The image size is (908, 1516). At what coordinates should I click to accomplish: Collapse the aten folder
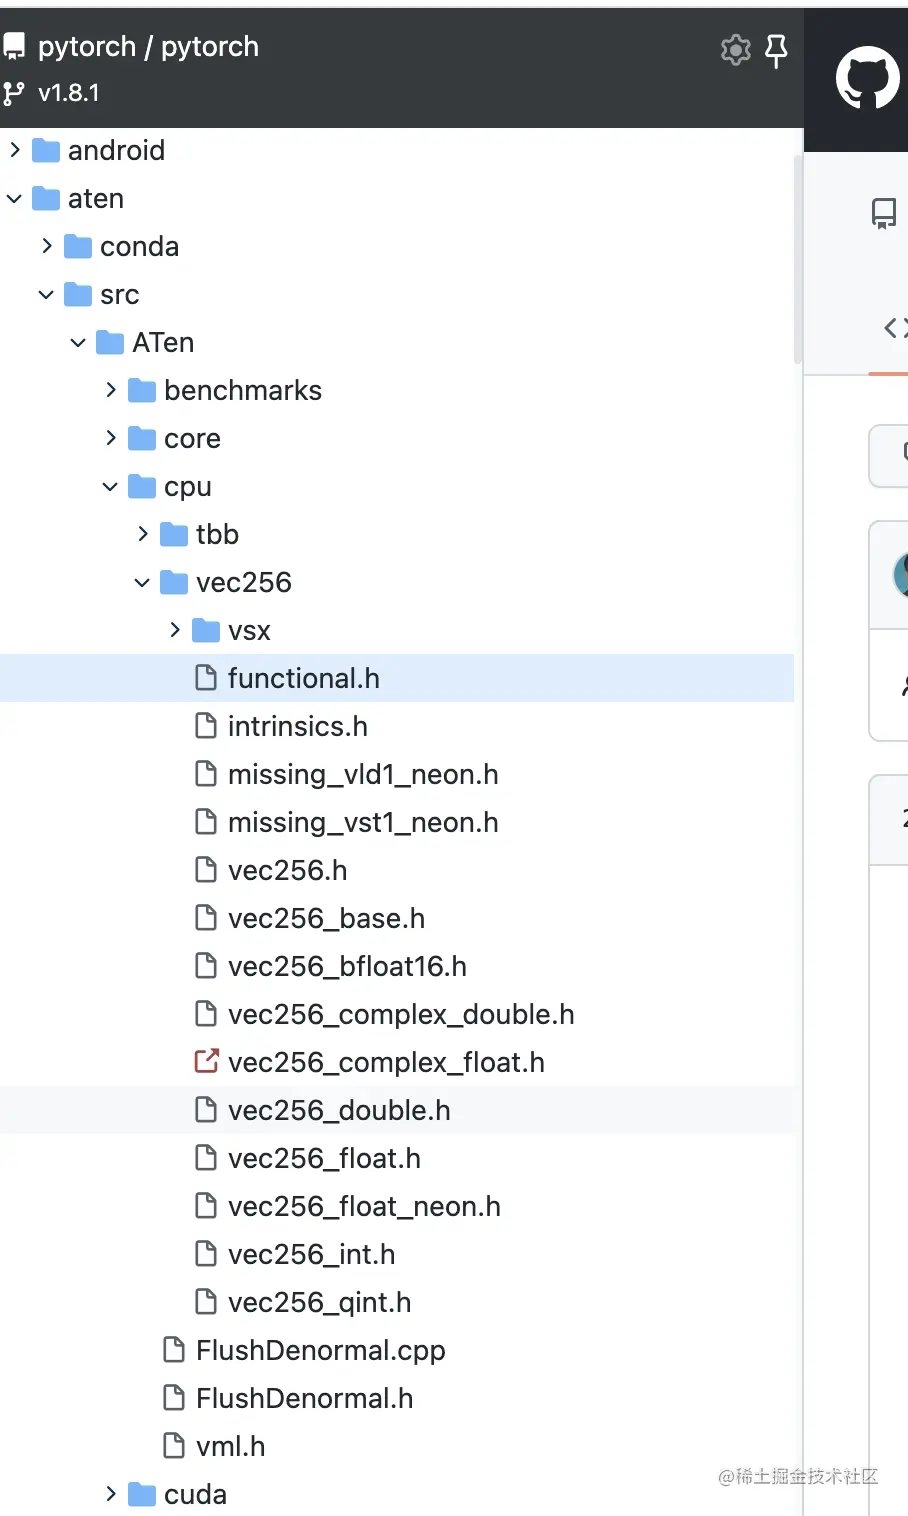(14, 198)
